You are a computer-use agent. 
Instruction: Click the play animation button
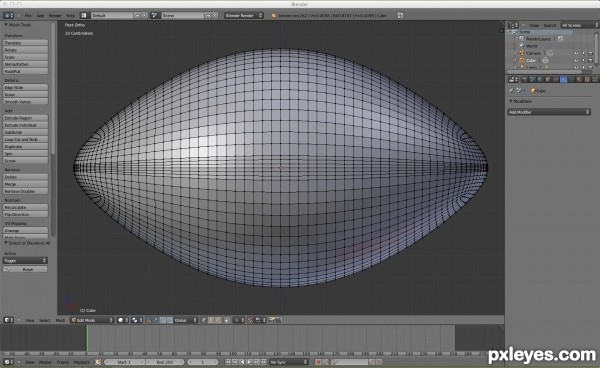click(x=249, y=362)
